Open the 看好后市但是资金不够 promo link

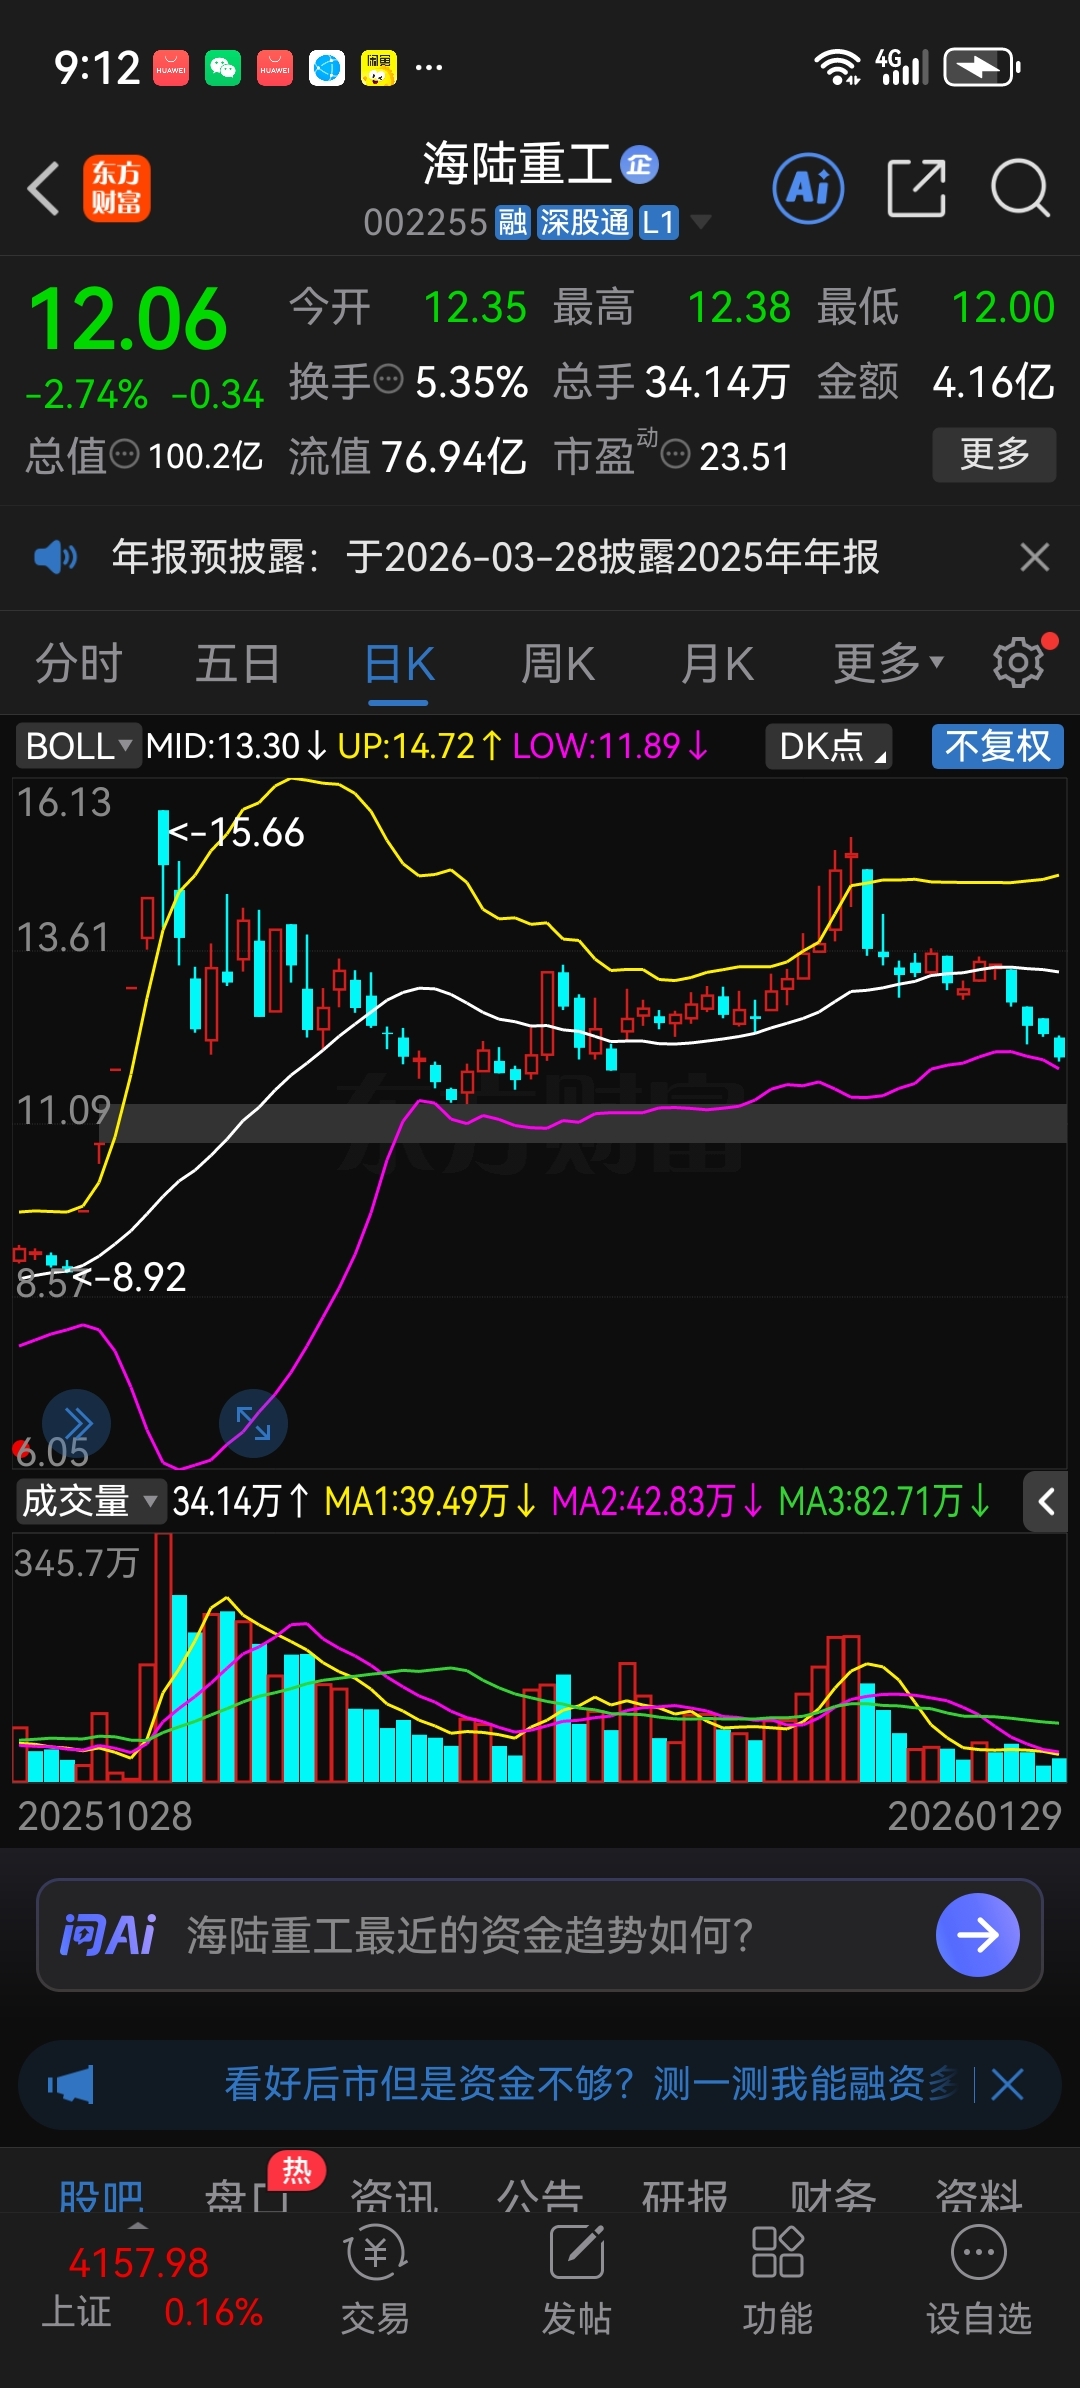(590, 2085)
